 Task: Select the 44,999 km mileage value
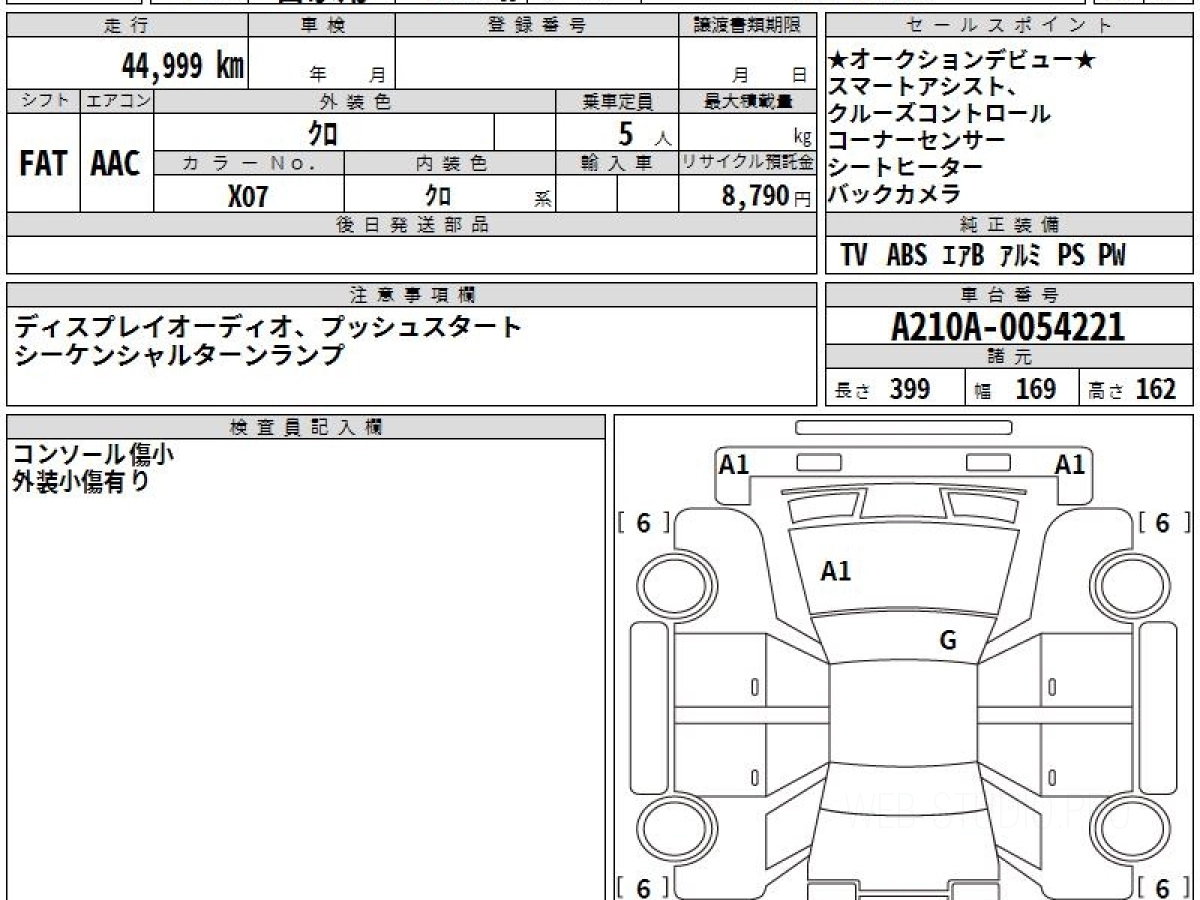pyautogui.click(x=183, y=66)
